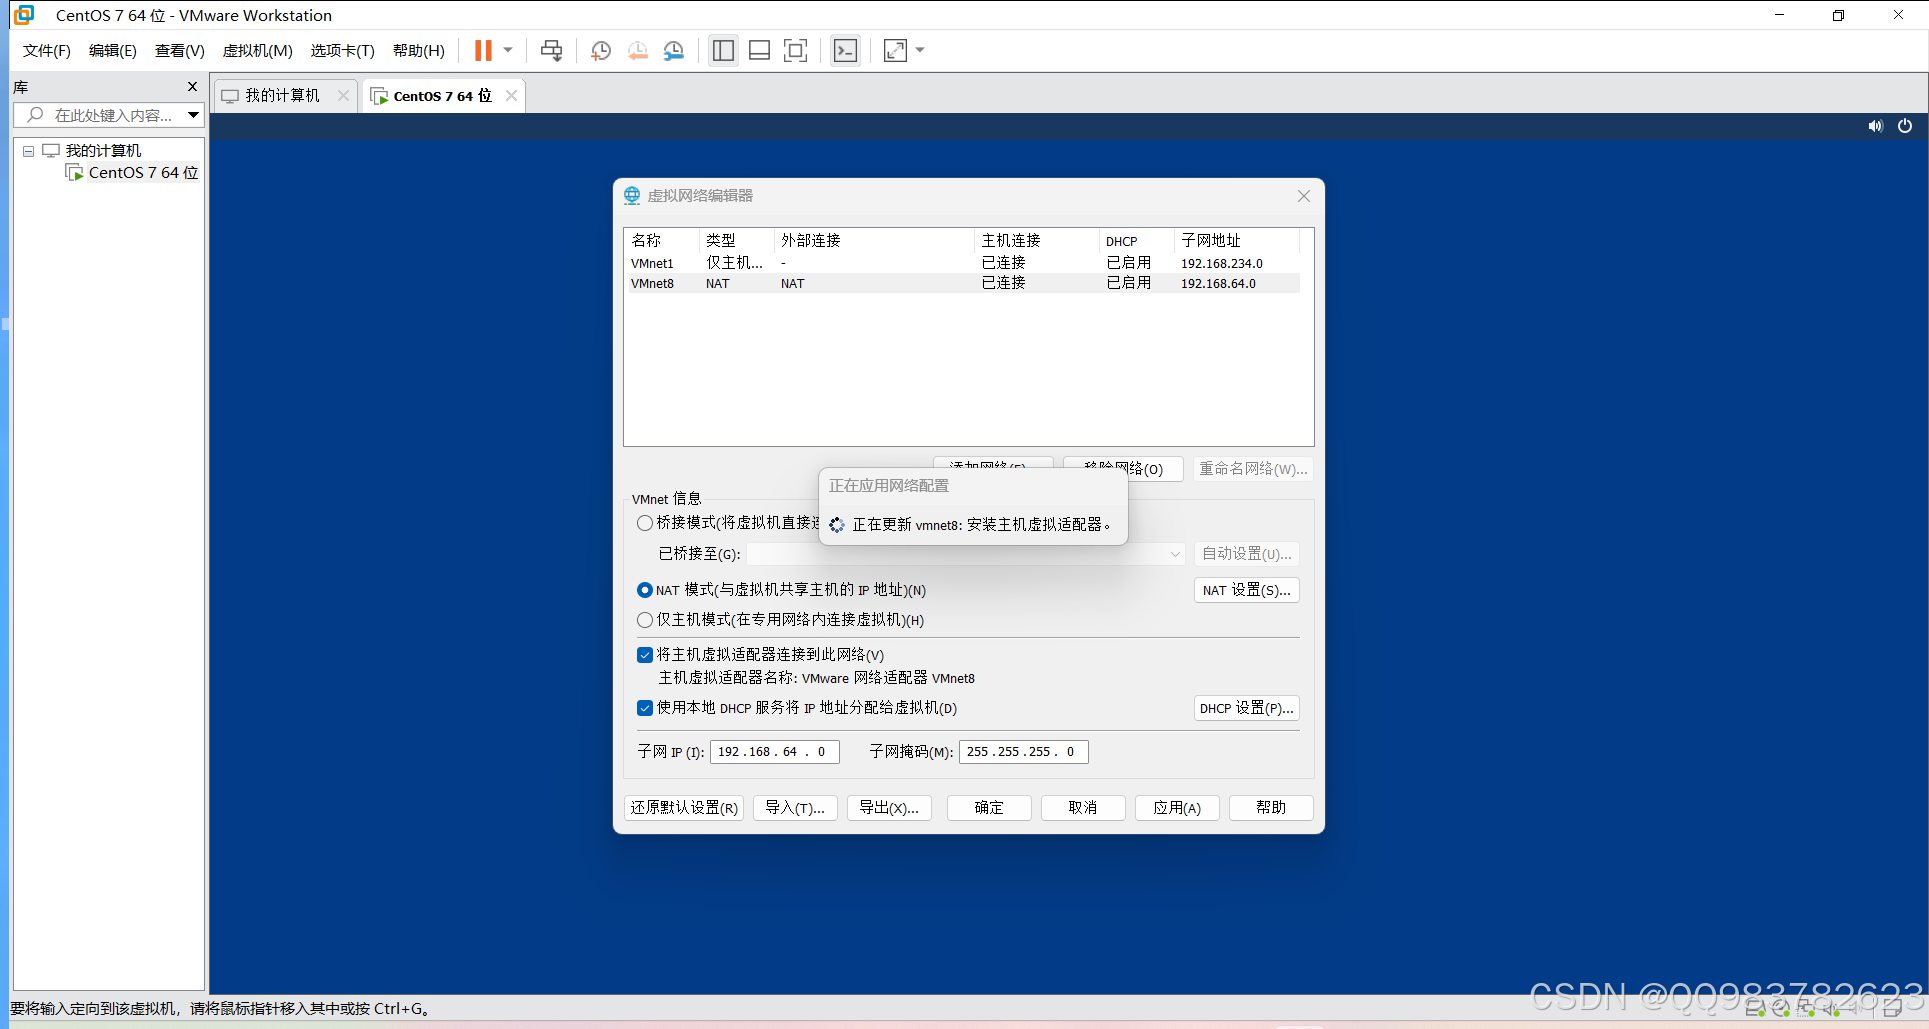
Task: Click the 移除网络(O) button
Action: tap(1123, 469)
